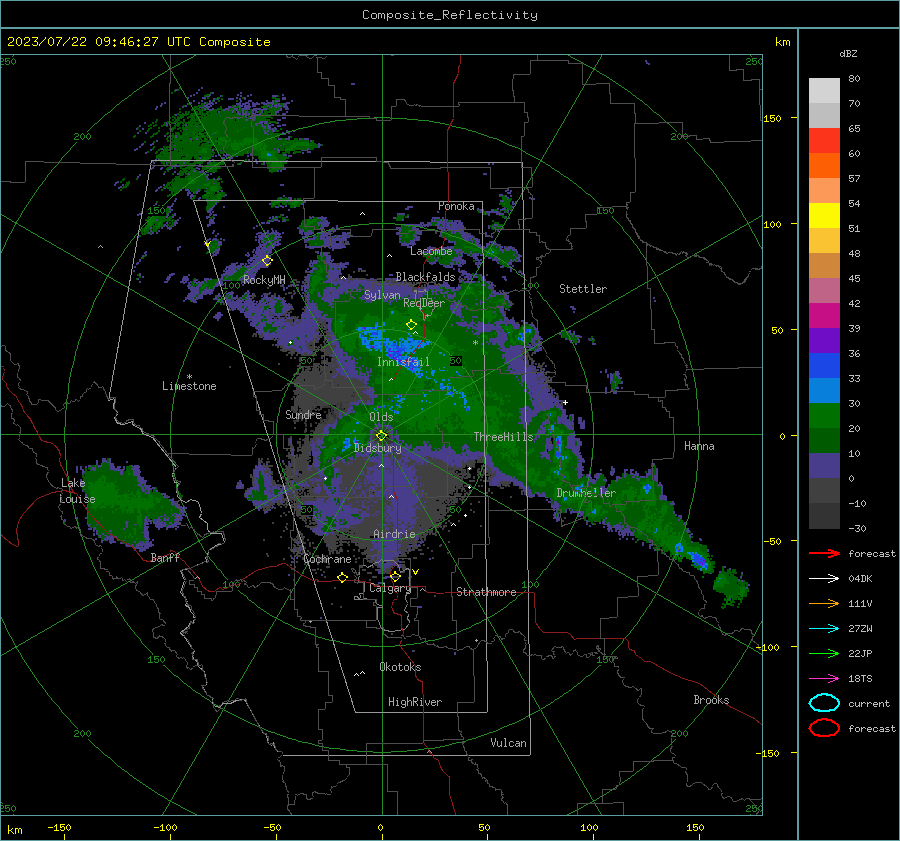
Task: Click the dark orange 60–57 dBZ swatch
Action: [x=824, y=165]
